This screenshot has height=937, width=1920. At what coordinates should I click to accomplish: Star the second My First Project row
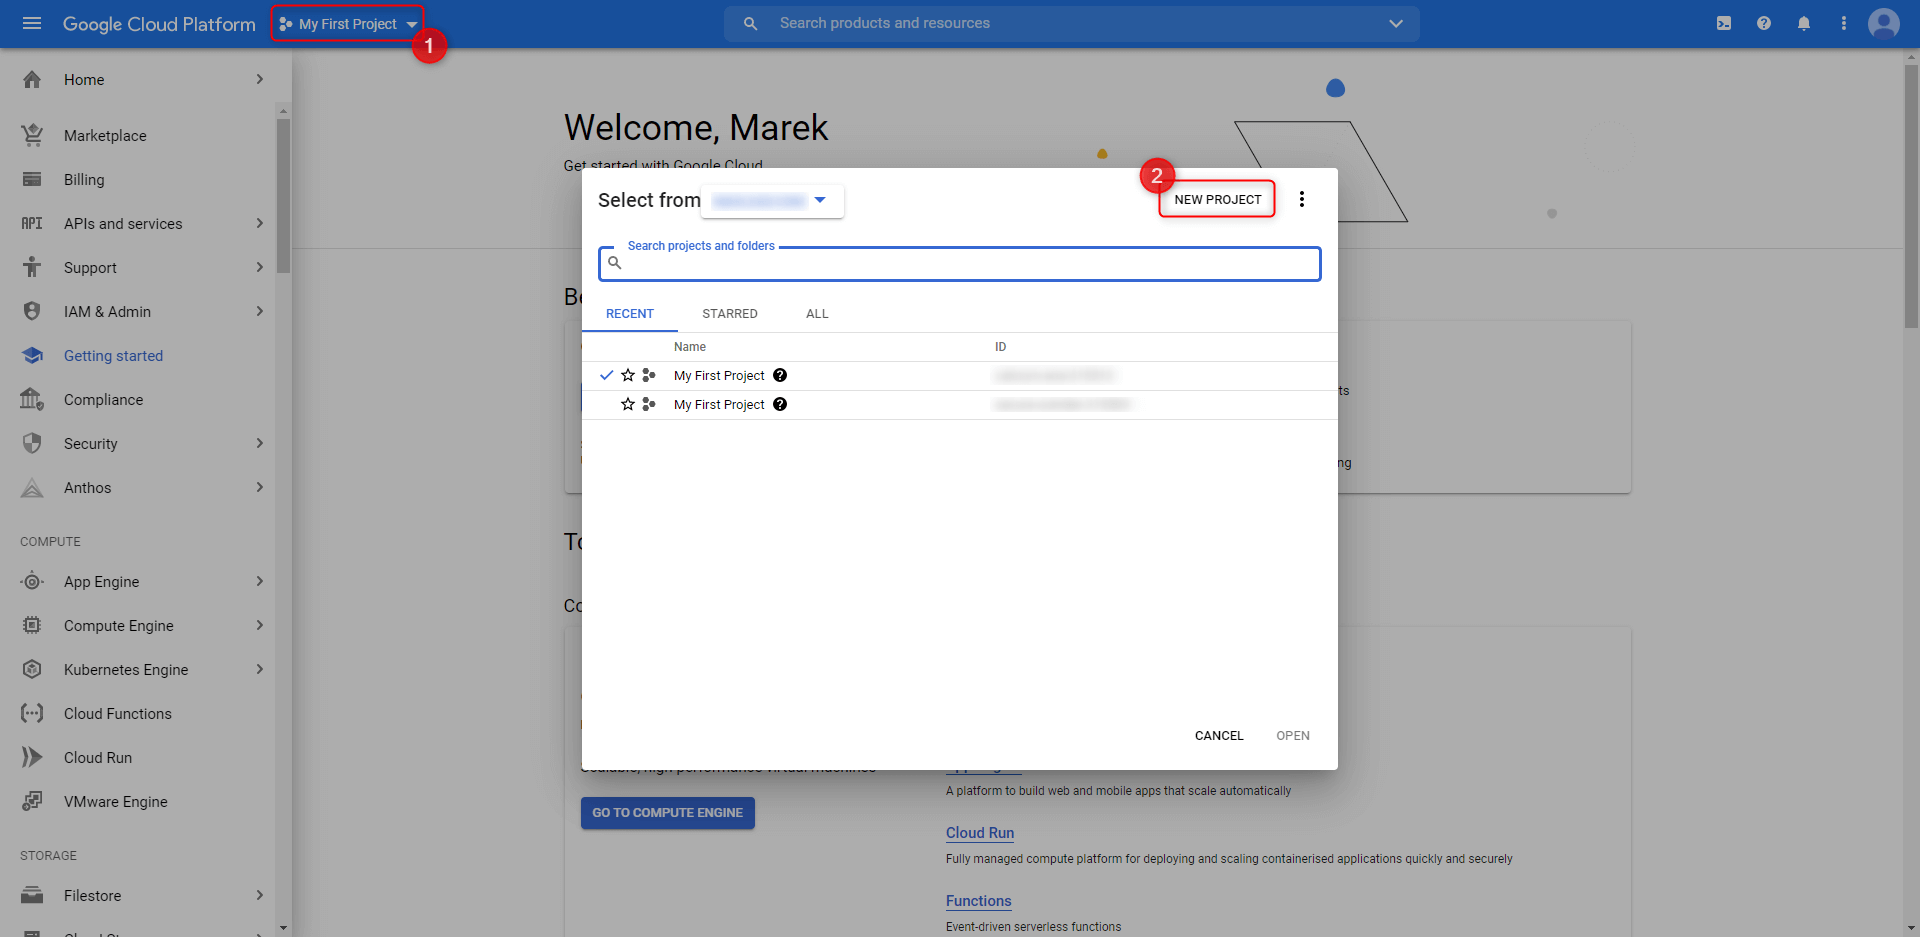tap(628, 404)
